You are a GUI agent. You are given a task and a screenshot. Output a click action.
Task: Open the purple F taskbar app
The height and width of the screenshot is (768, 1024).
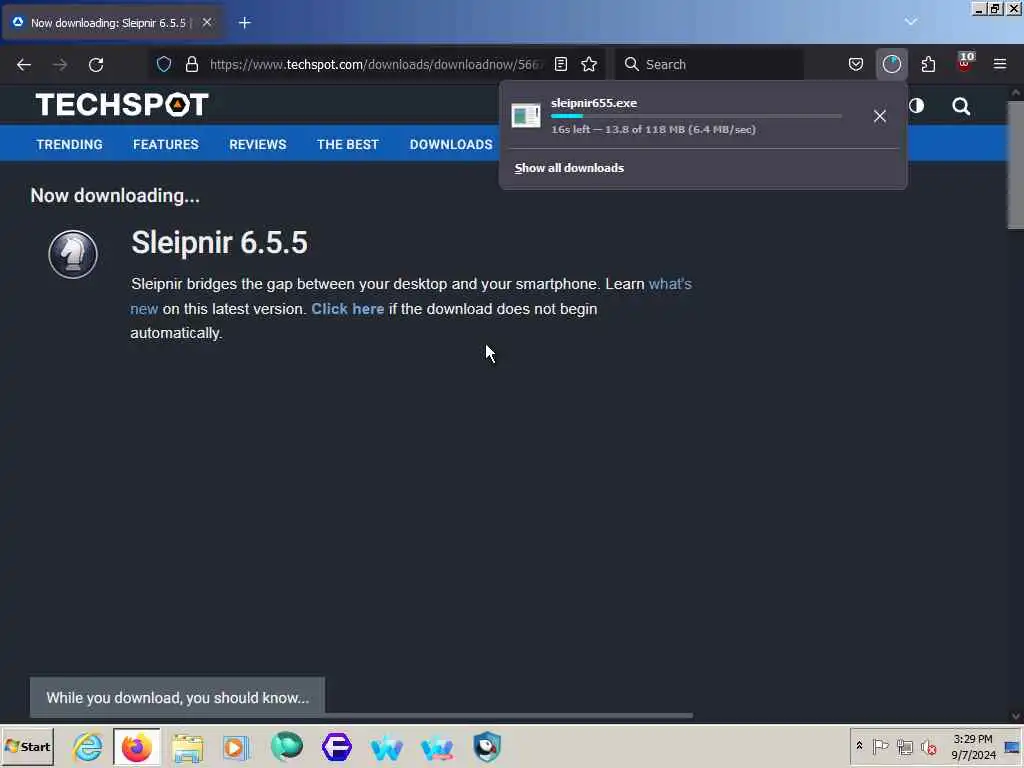(337, 747)
